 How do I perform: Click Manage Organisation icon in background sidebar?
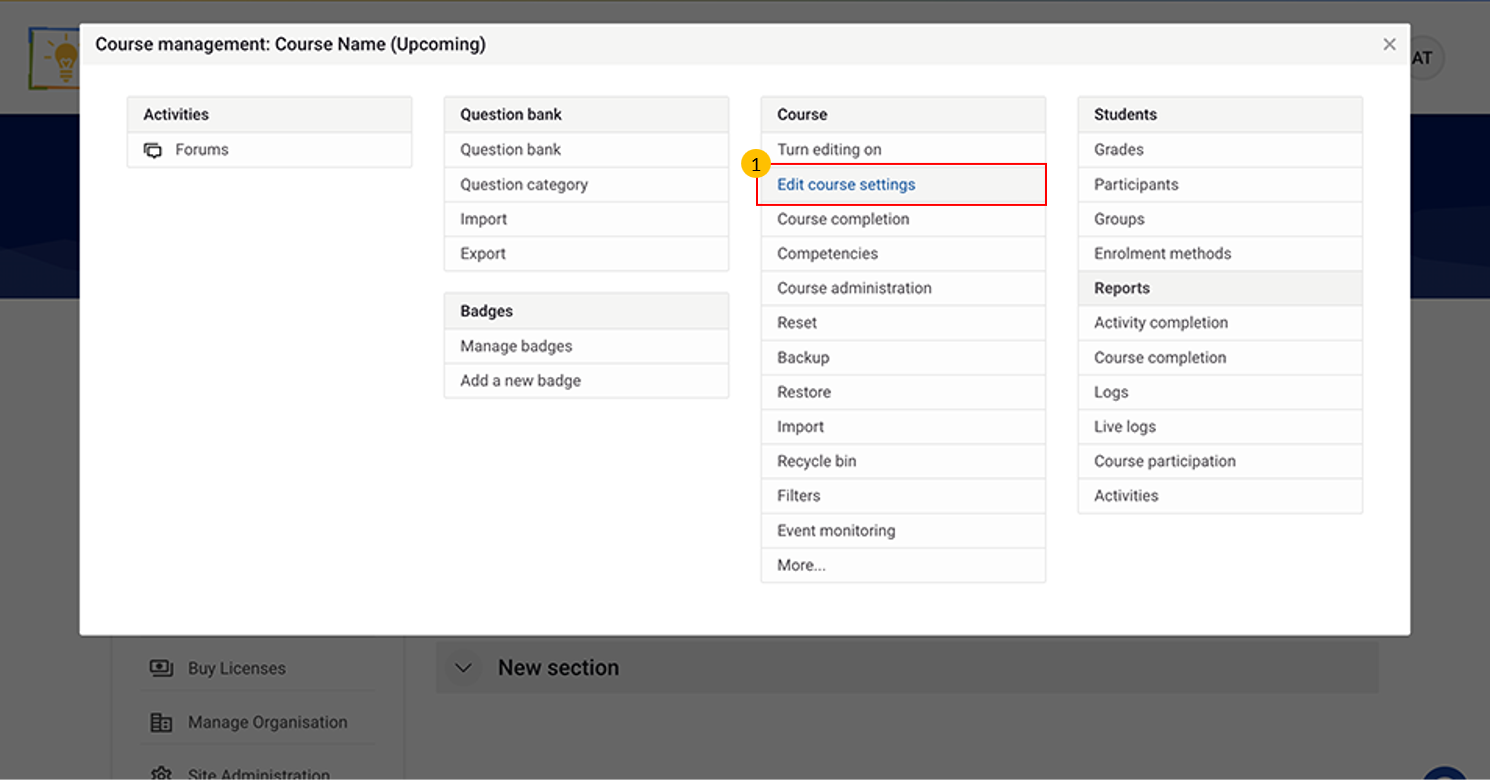pos(161,722)
